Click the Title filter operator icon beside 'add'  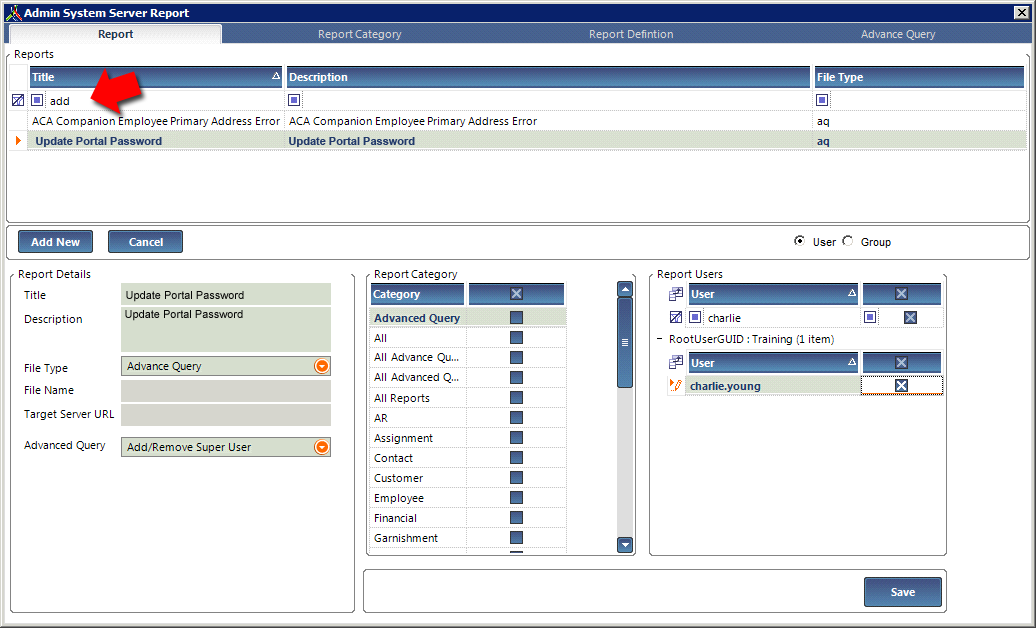tap(37, 100)
